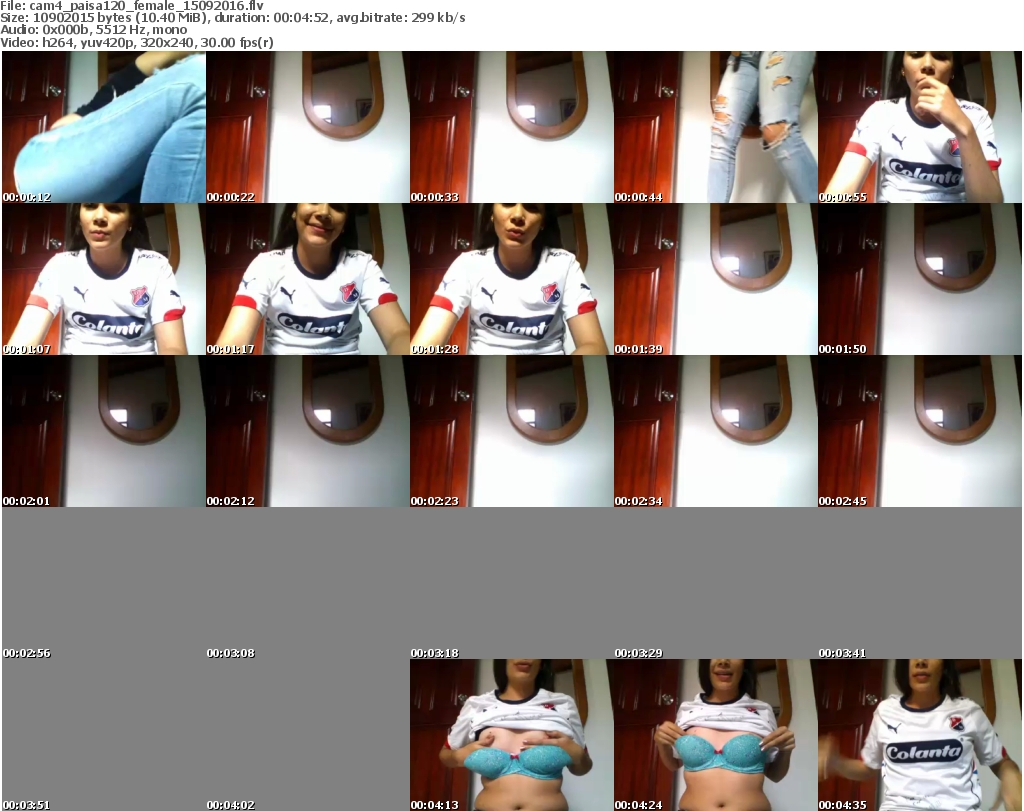Screen dimensions: 1024x811
Task: Click the timestamp label 00:03:29
Action: [x=638, y=653]
